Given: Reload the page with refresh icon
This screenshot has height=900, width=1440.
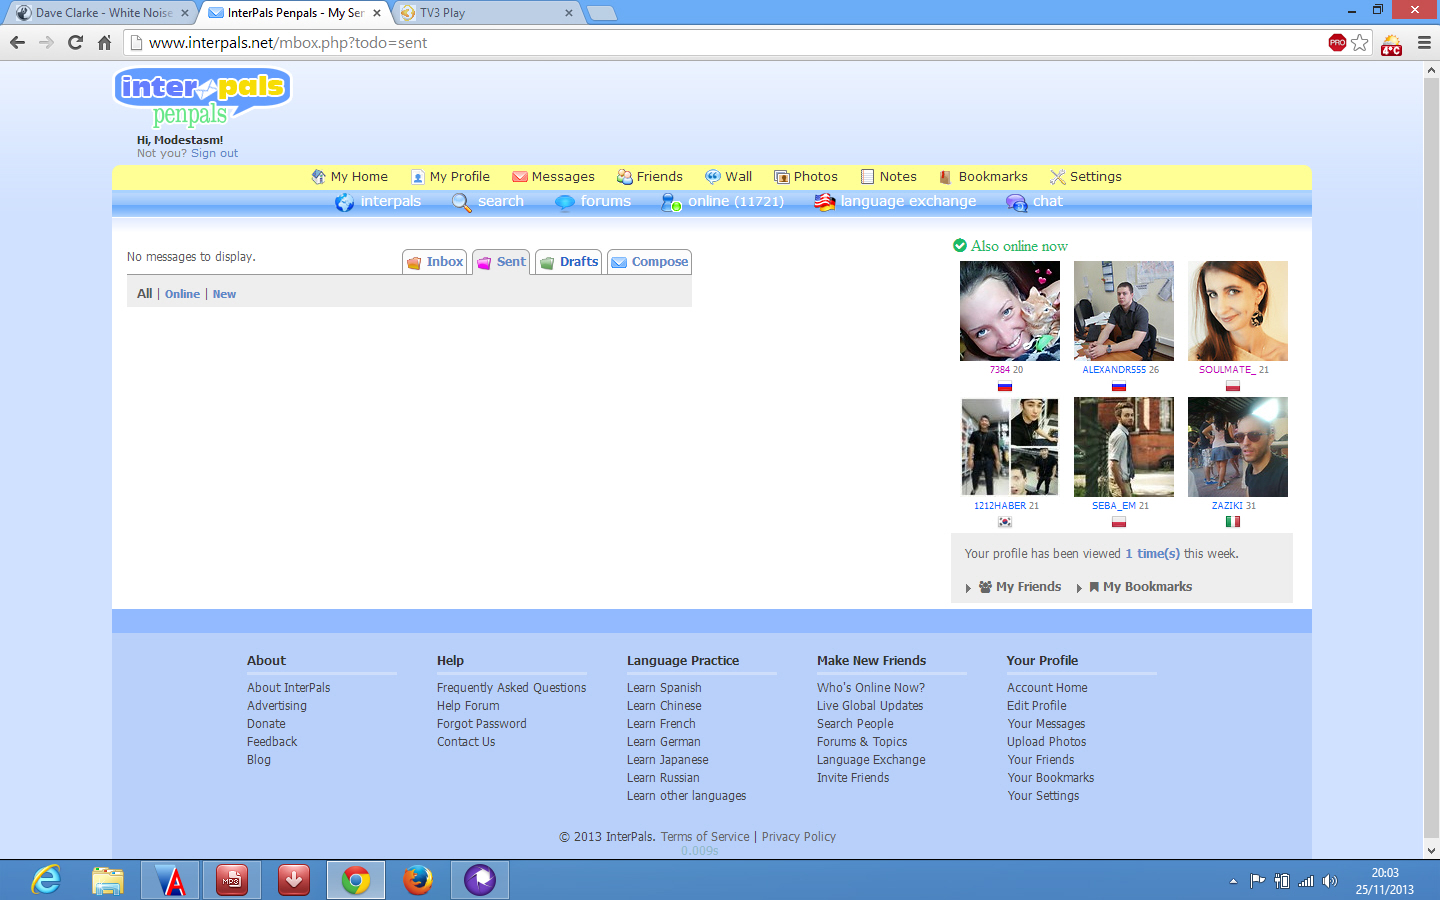Looking at the screenshot, I should pos(75,43).
